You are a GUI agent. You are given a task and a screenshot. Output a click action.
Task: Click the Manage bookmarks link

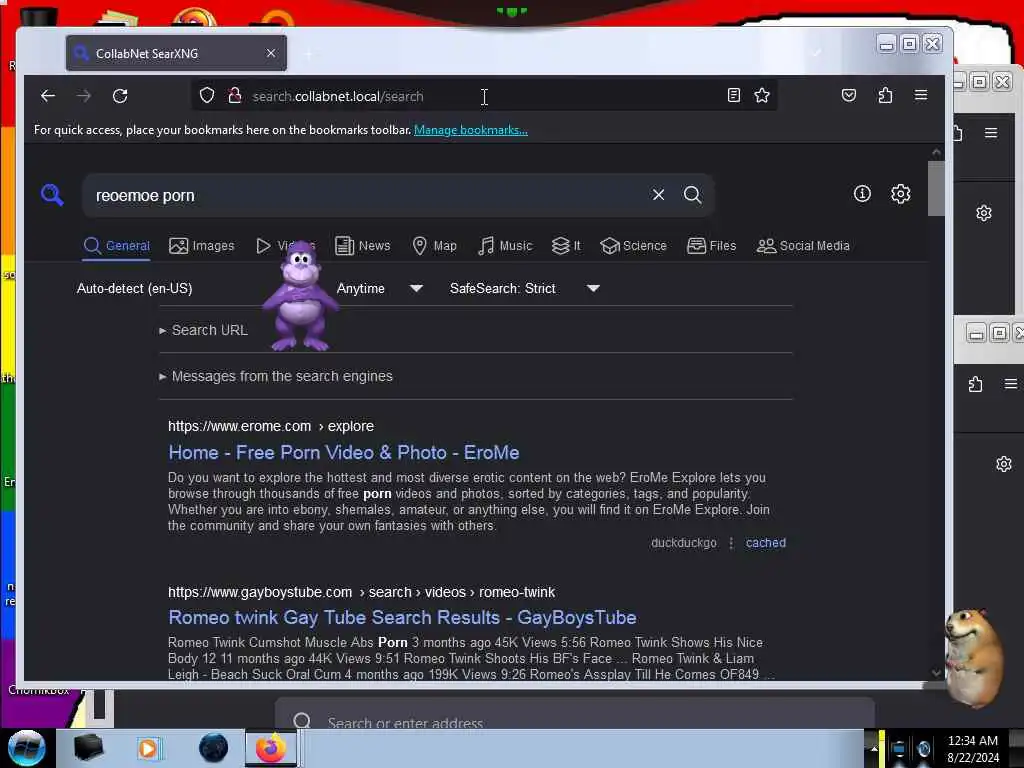pyautogui.click(x=471, y=130)
